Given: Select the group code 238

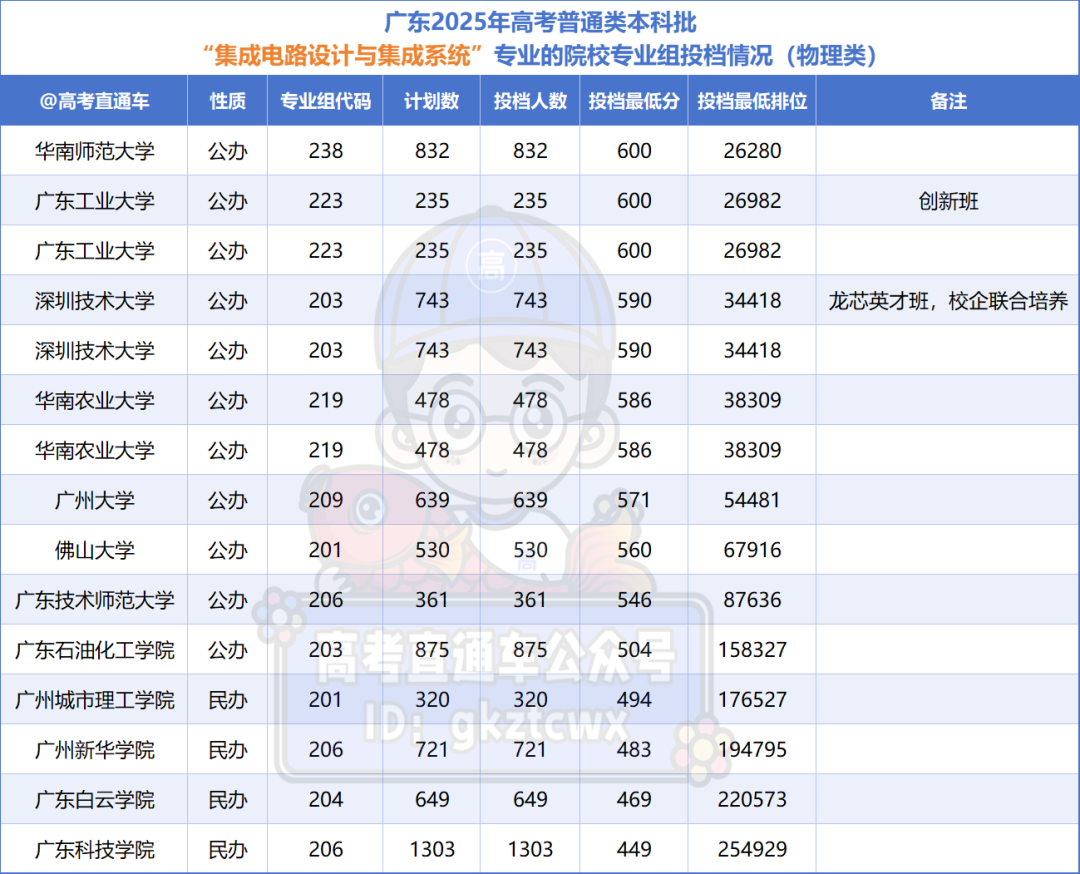Looking at the screenshot, I should click(325, 151).
